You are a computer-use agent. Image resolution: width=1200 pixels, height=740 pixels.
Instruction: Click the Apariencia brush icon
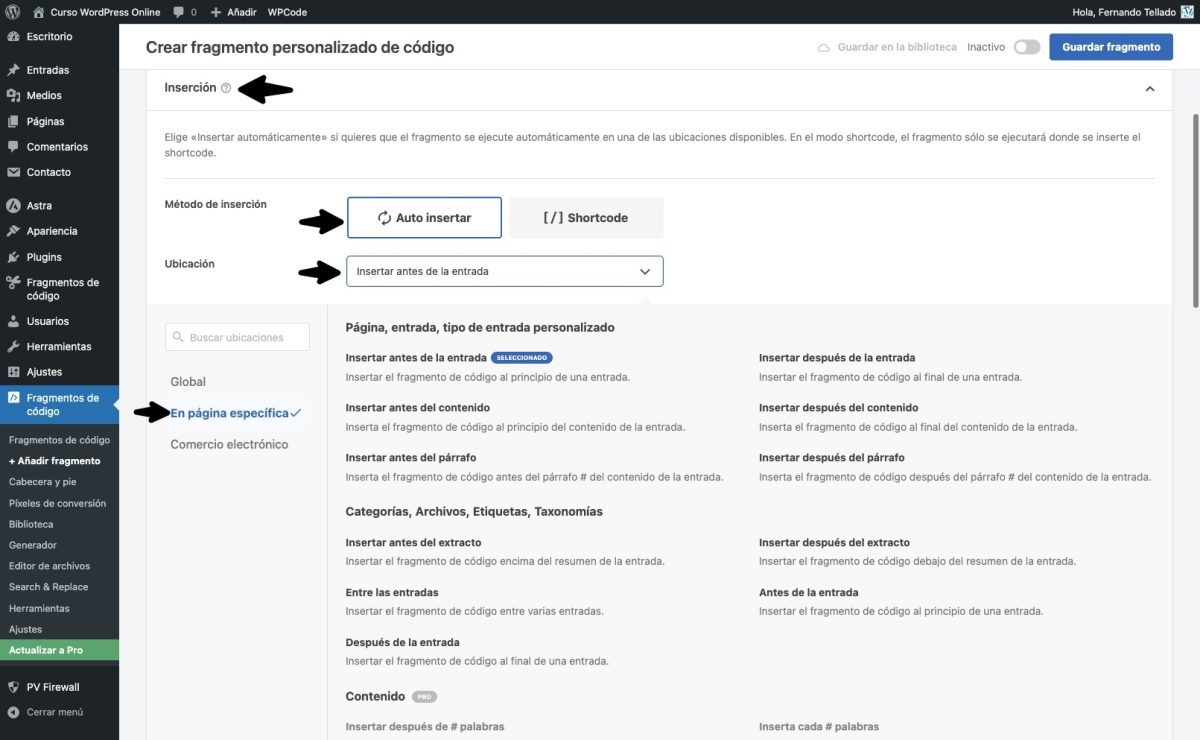coord(13,231)
